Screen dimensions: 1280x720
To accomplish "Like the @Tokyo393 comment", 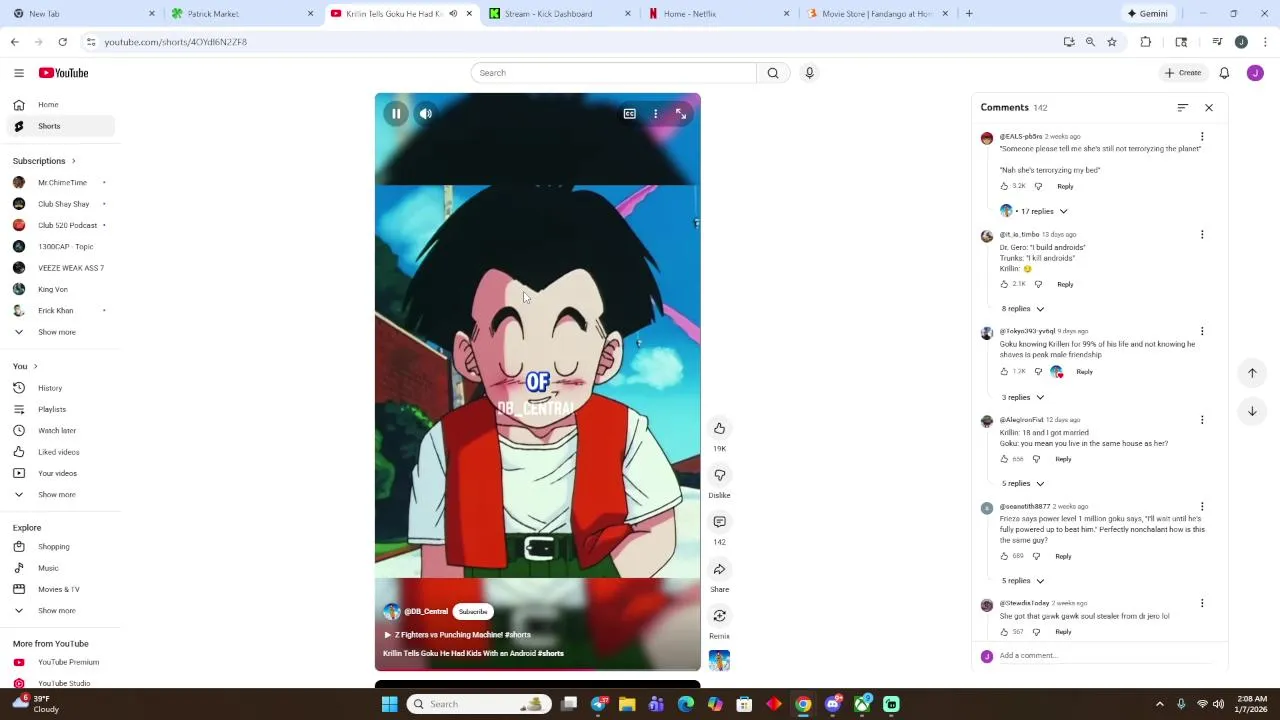I will click(1005, 372).
